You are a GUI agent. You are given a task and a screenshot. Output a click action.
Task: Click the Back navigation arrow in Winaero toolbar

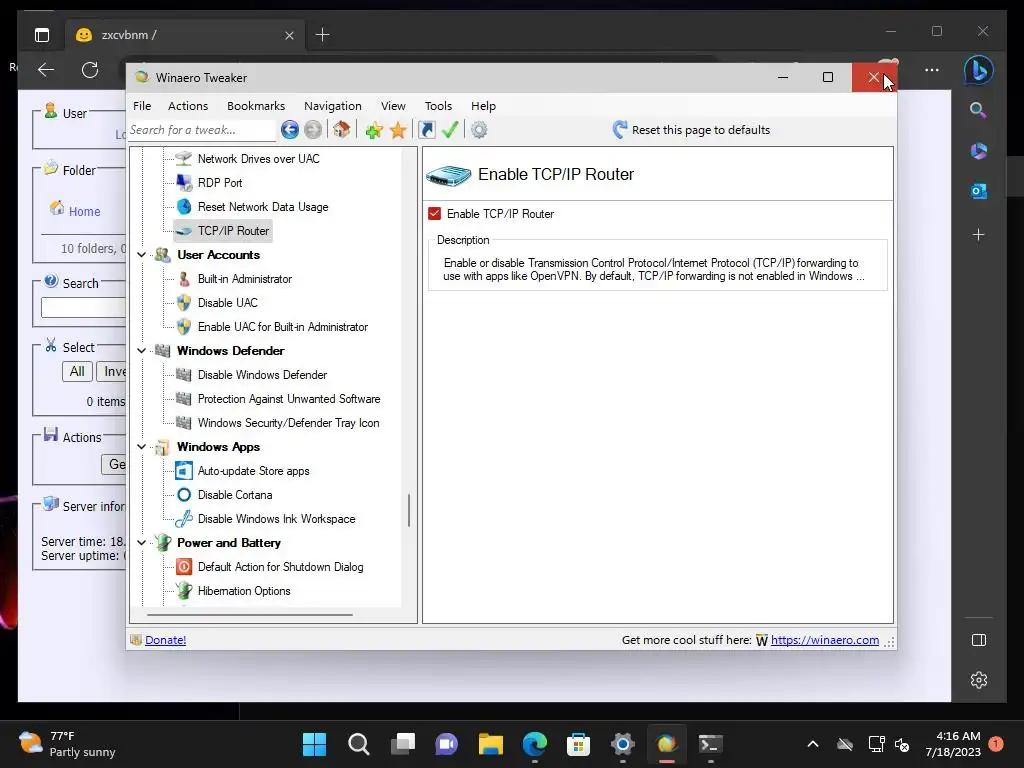[290, 130]
